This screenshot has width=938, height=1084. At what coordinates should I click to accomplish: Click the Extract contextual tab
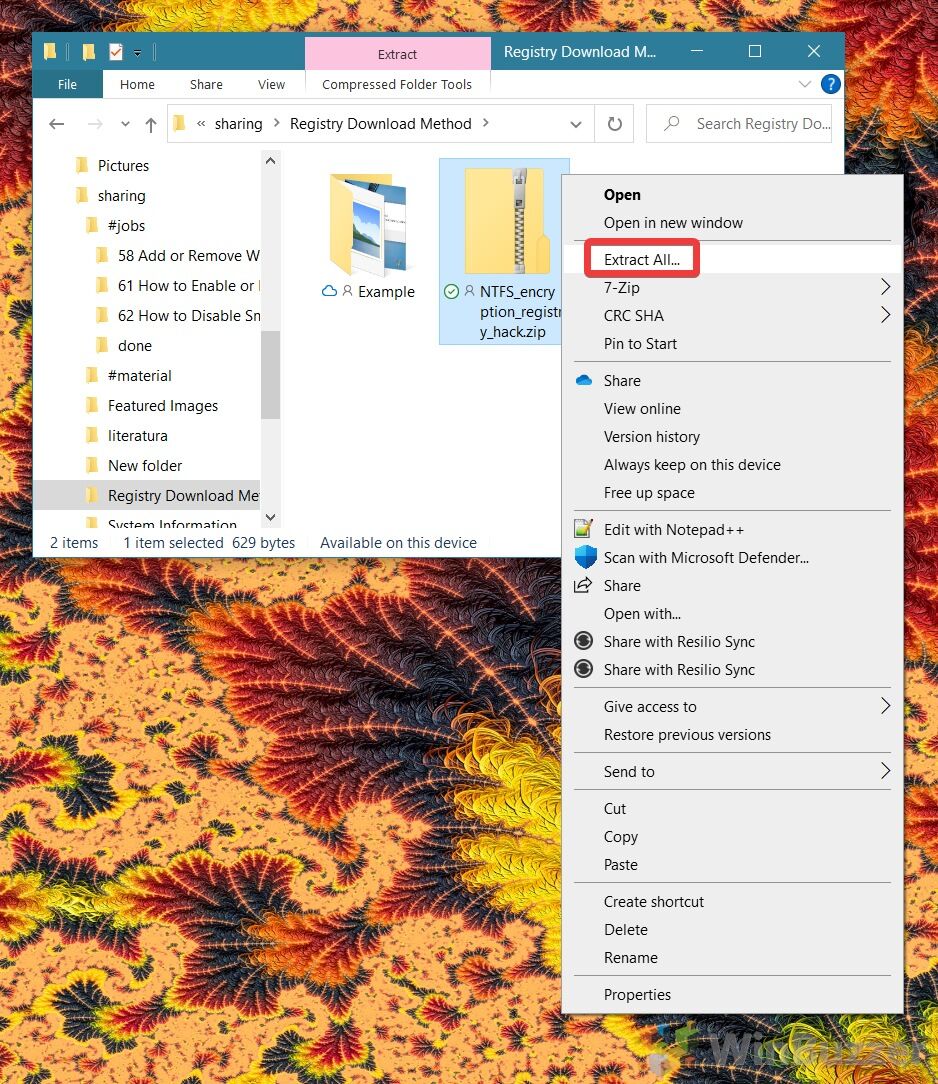397,54
